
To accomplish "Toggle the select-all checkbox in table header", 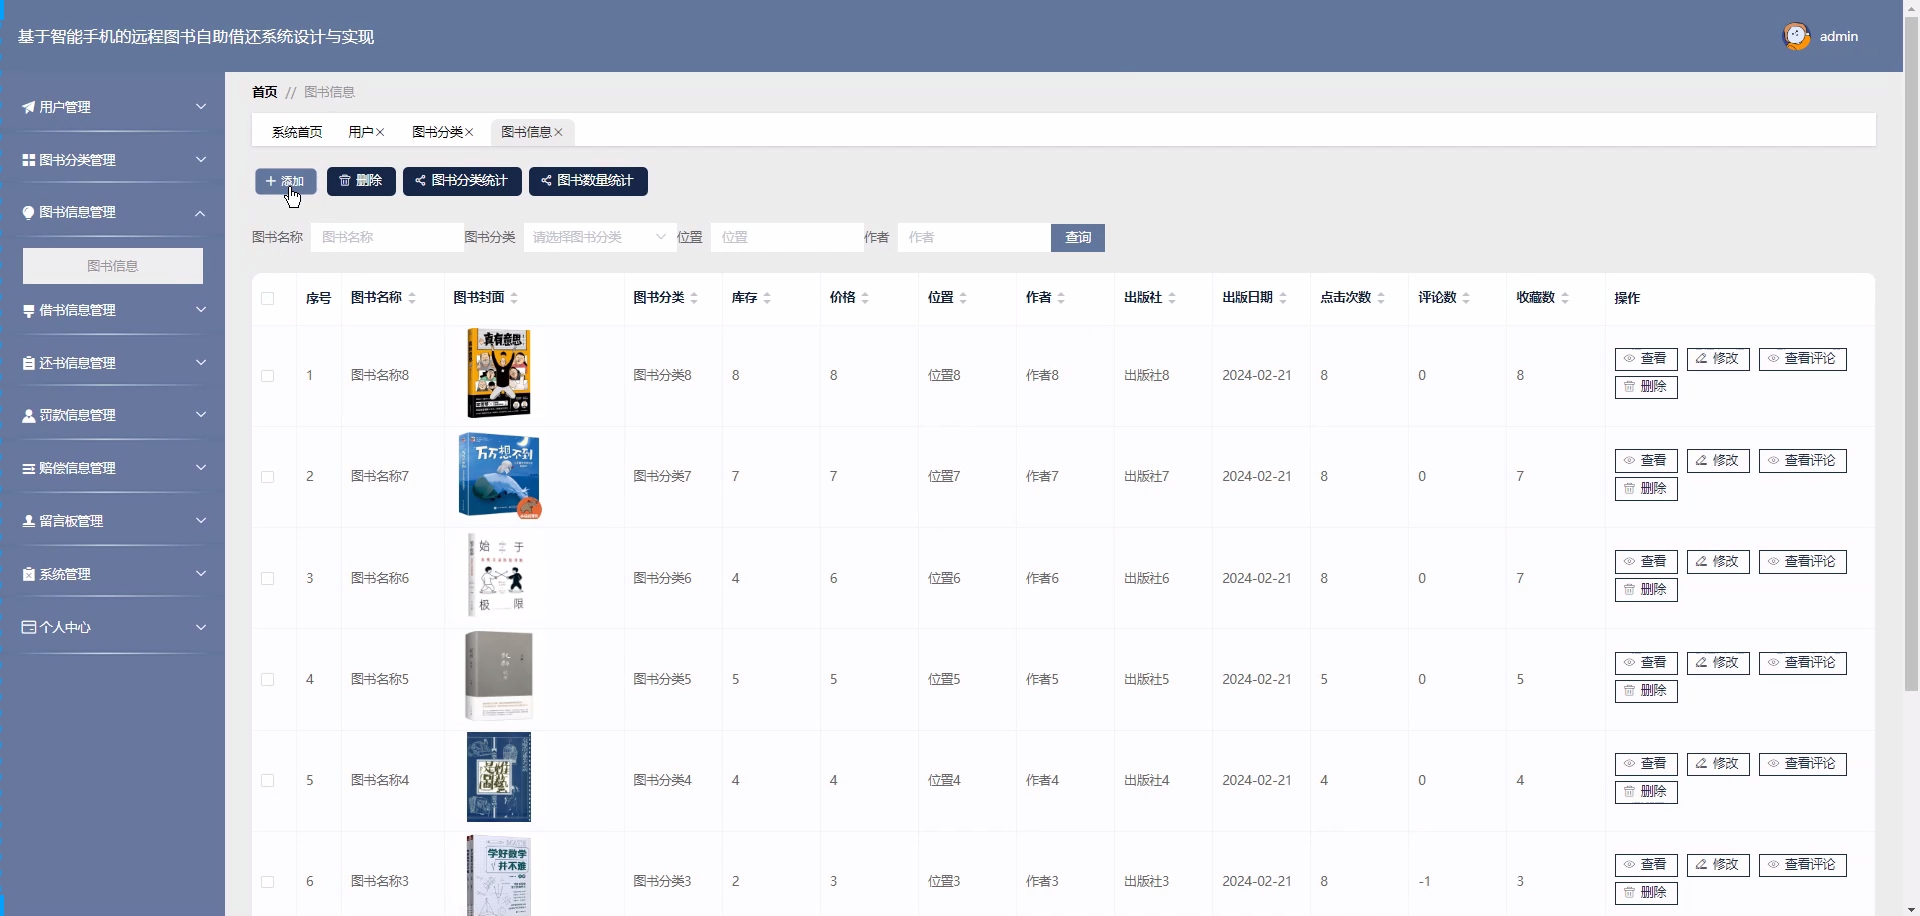I will coord(267,298).
